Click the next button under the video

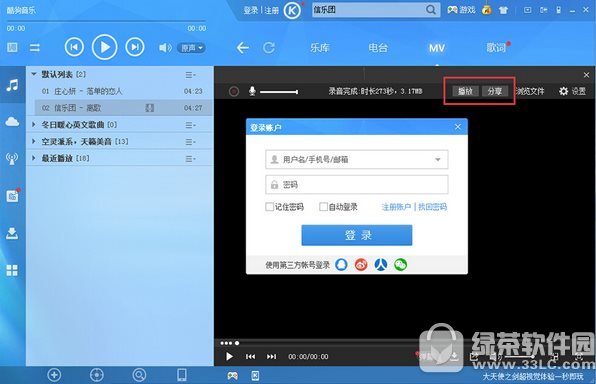271,357
